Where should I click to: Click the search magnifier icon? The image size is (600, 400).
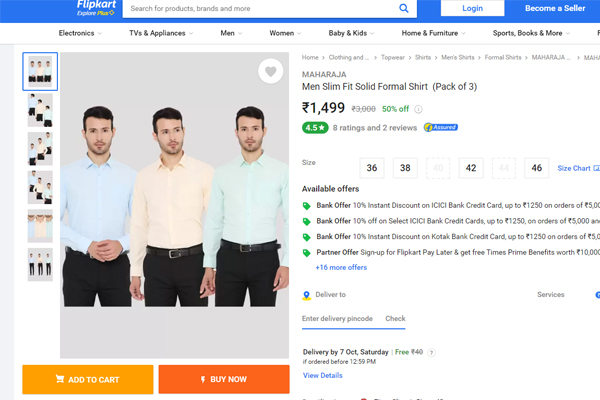click(405, 9)
